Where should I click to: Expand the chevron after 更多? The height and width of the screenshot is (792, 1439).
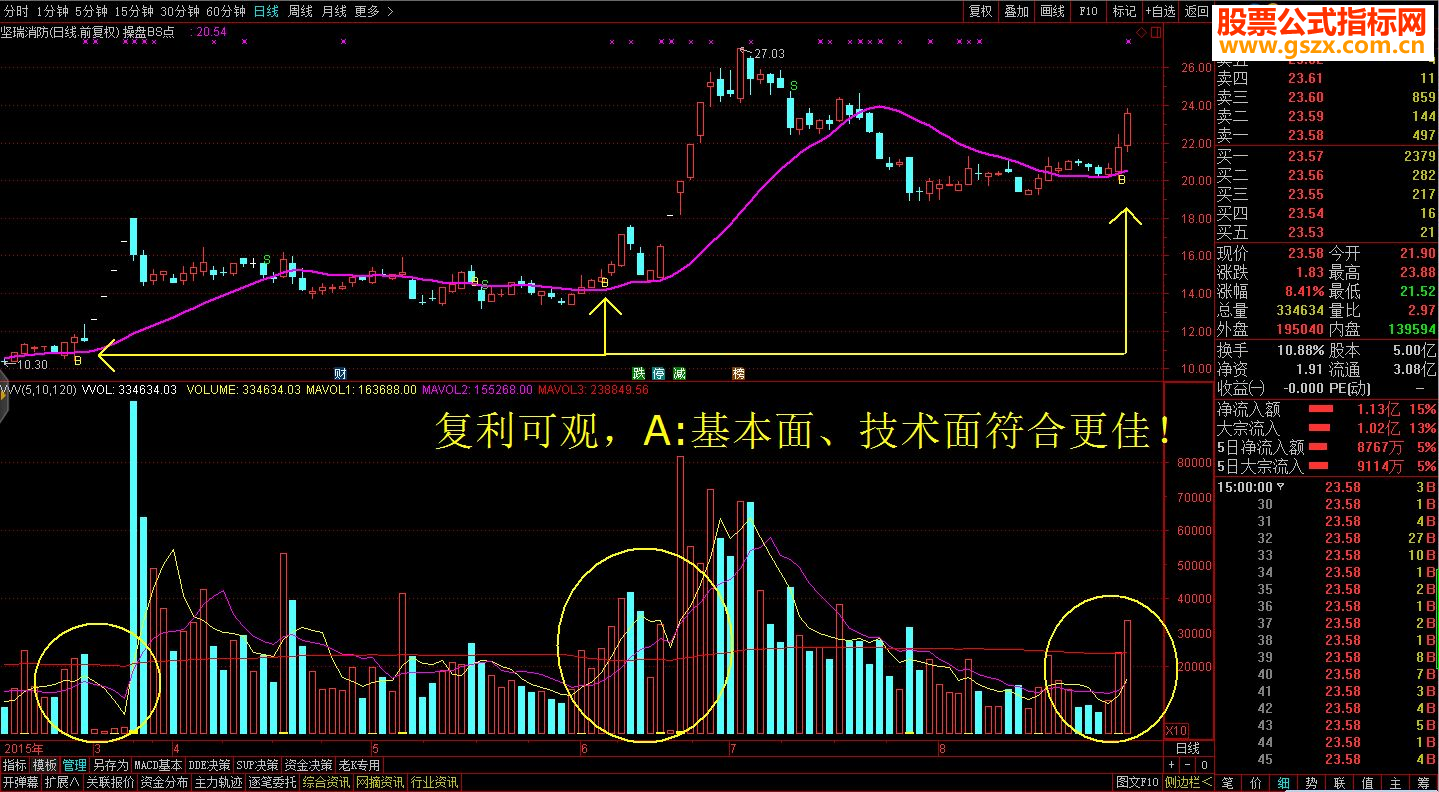390,11
